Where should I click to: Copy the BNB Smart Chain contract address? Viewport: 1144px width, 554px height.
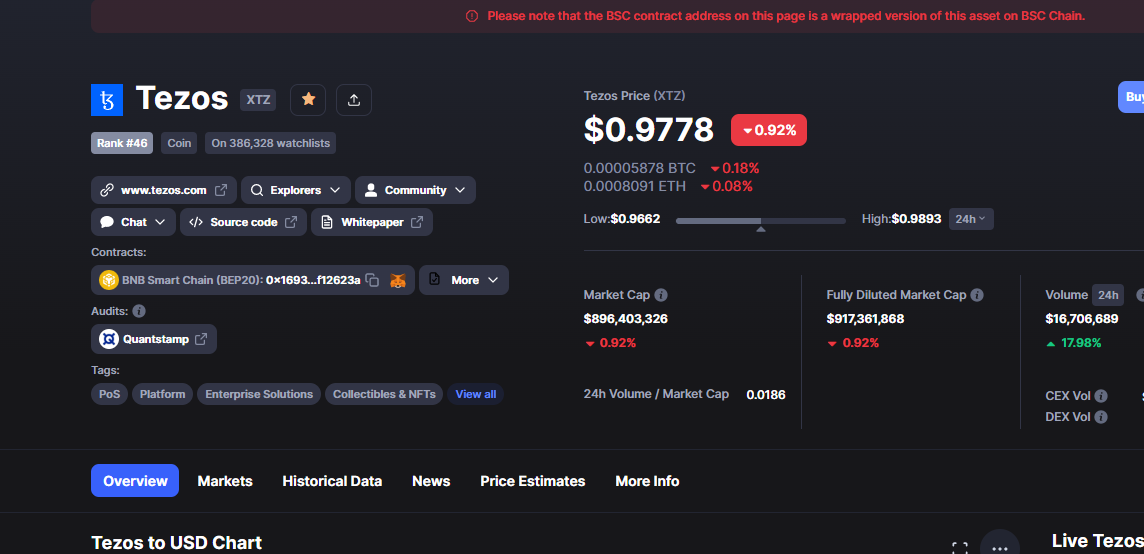pyautogui.click(x=372, y=280)
